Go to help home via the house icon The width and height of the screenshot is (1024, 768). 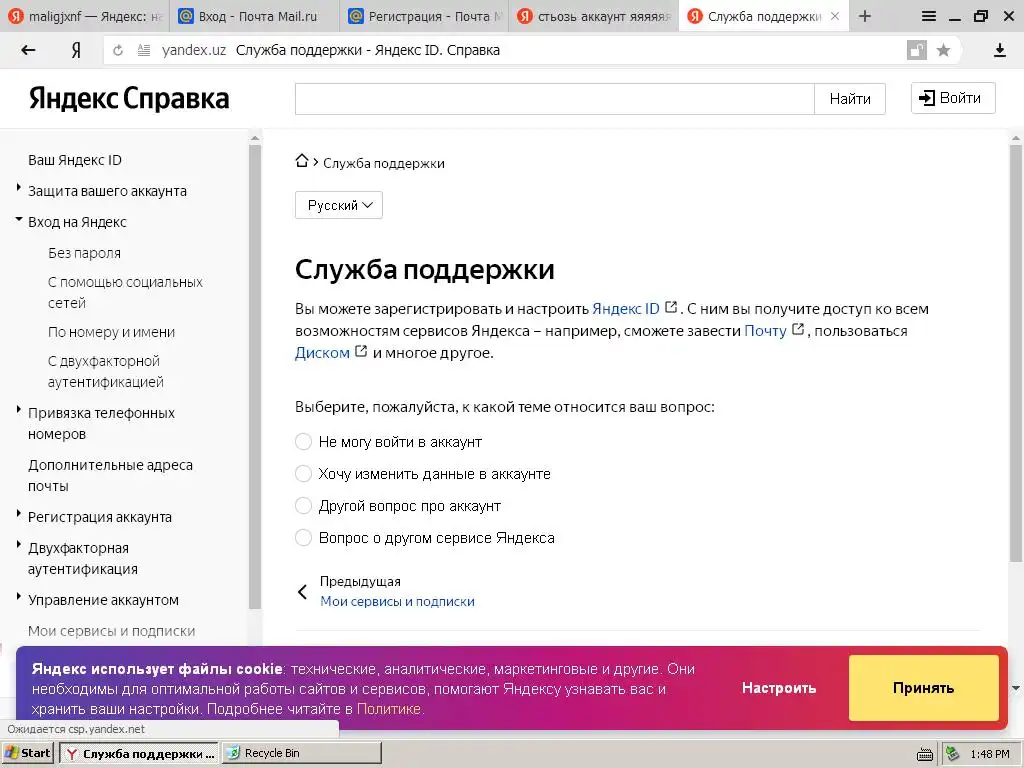tap(301, 161)
